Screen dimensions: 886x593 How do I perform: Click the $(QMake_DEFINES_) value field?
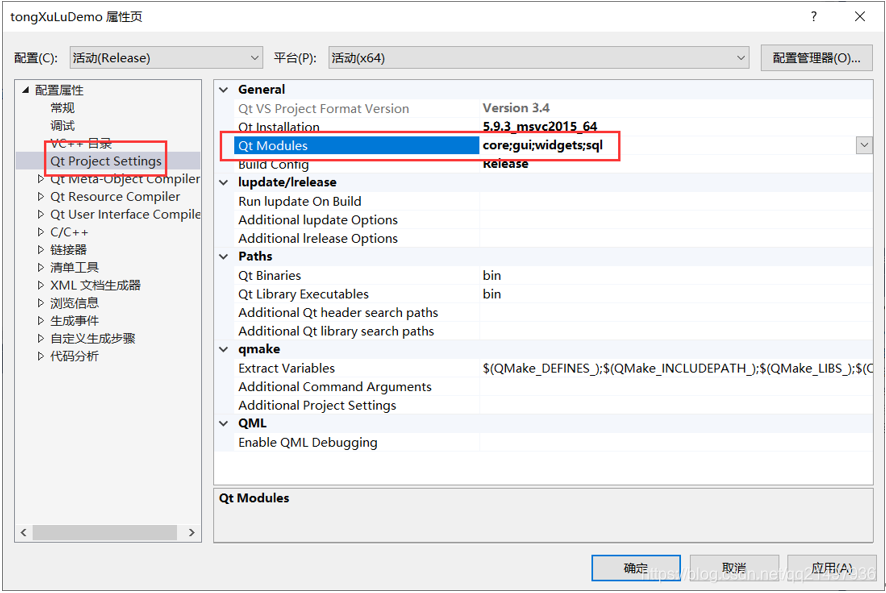click(x=677, y=368)
